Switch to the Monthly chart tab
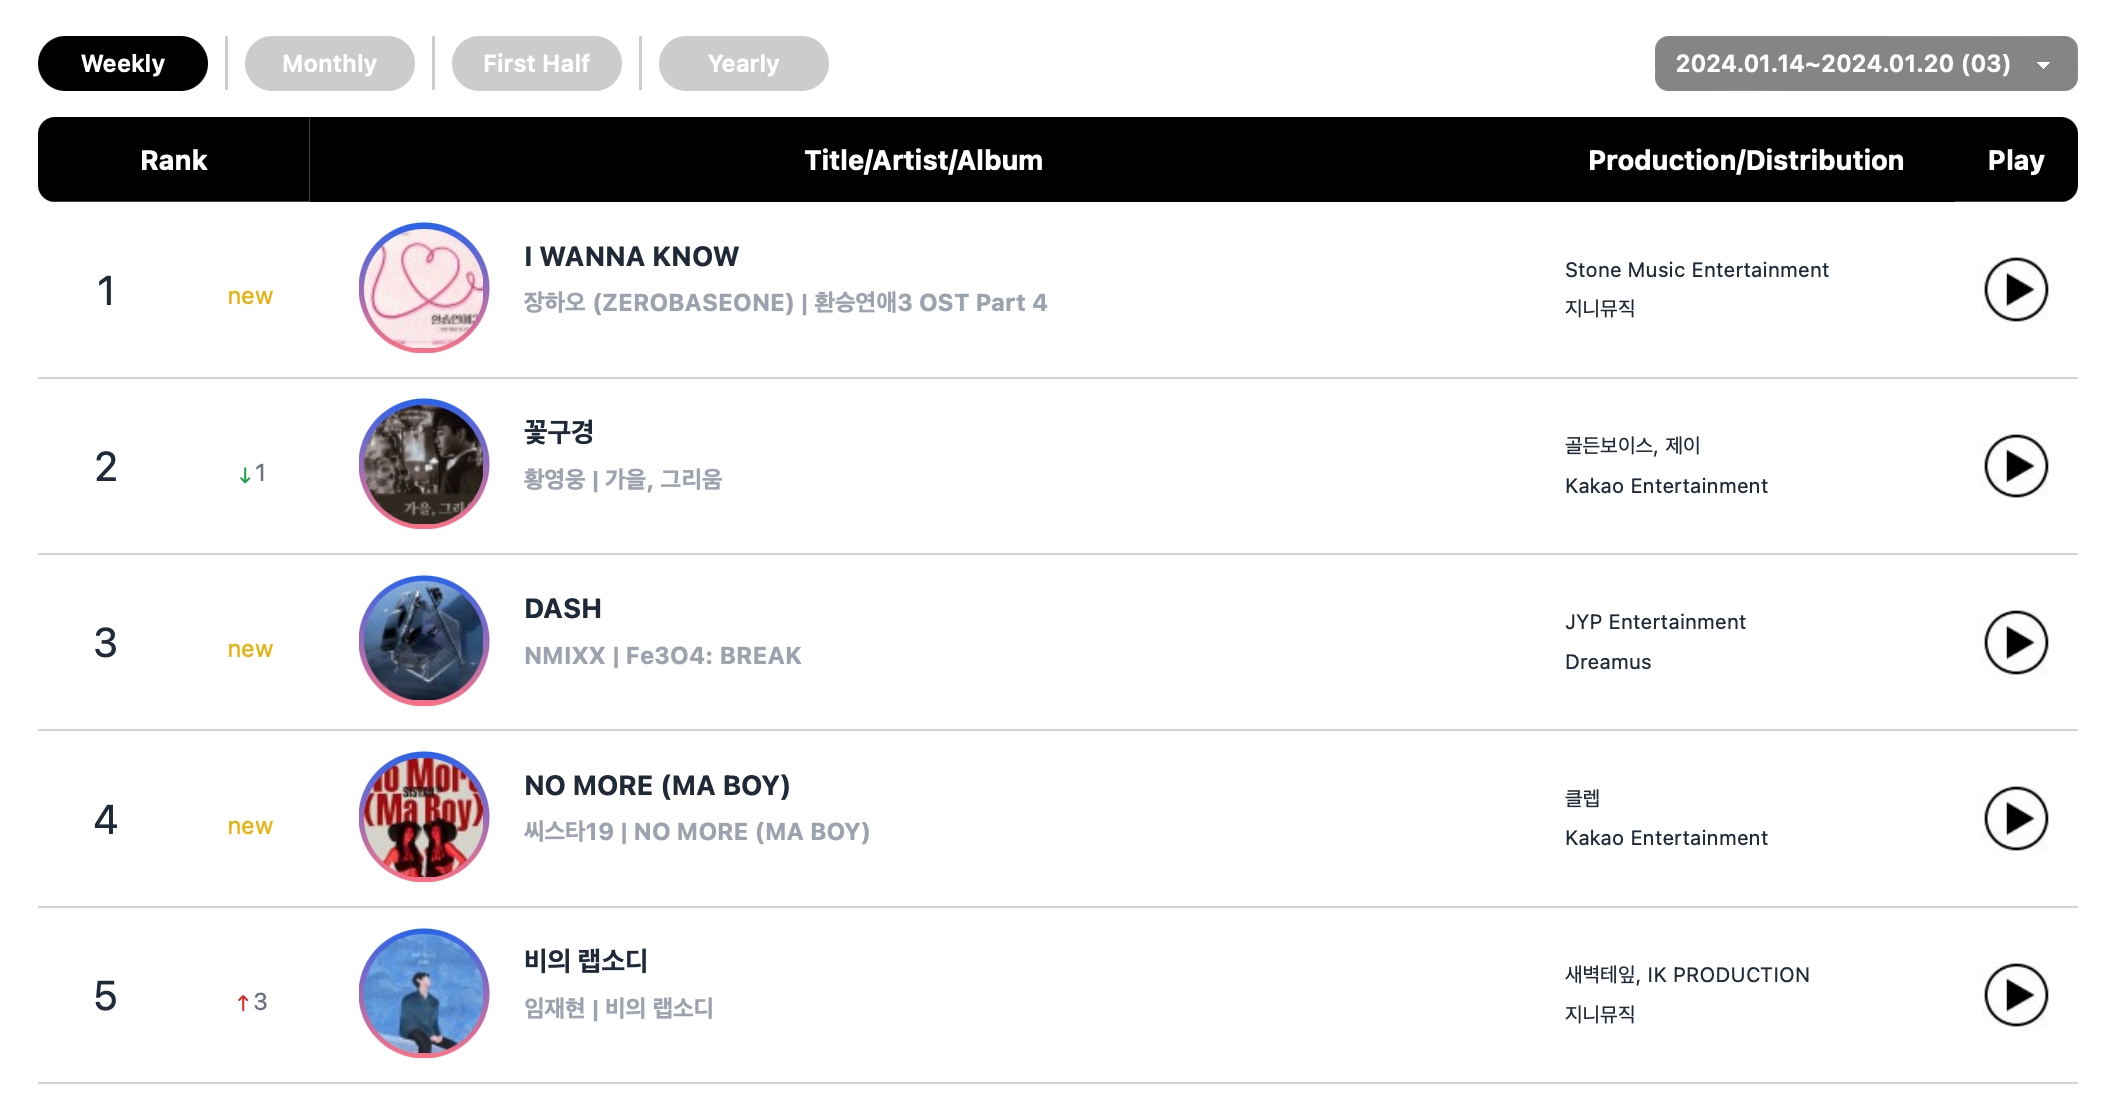 pos(329,64)
